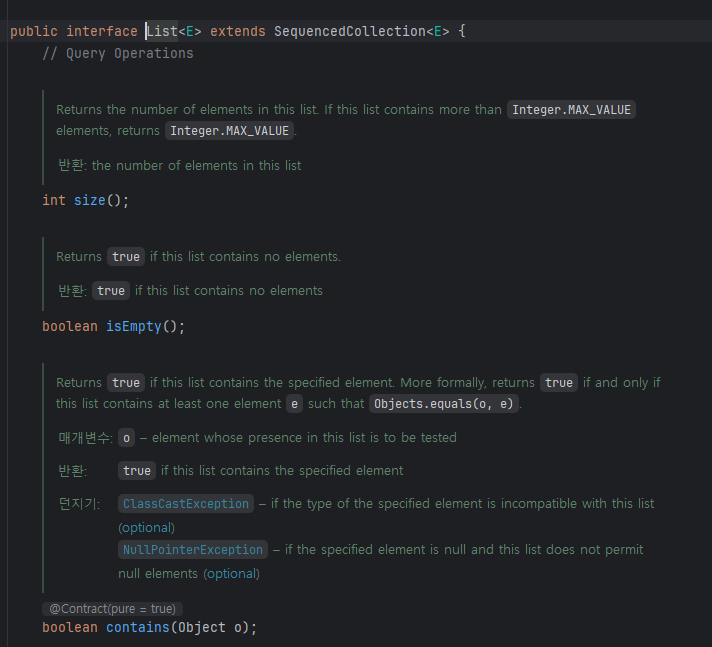The image size is (712, 647).
Task: Click SequencedCollection in the extends clause
Action: pyautogui.click(x=350, y=31)
